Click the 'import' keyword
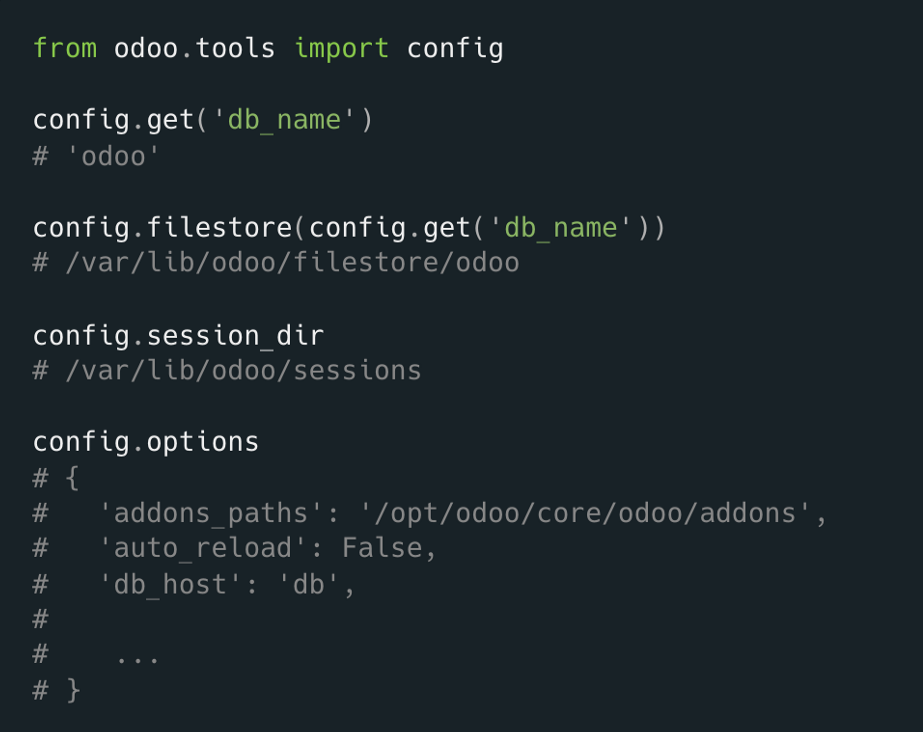This screenshot has height=732, width=923. [341, 48]
